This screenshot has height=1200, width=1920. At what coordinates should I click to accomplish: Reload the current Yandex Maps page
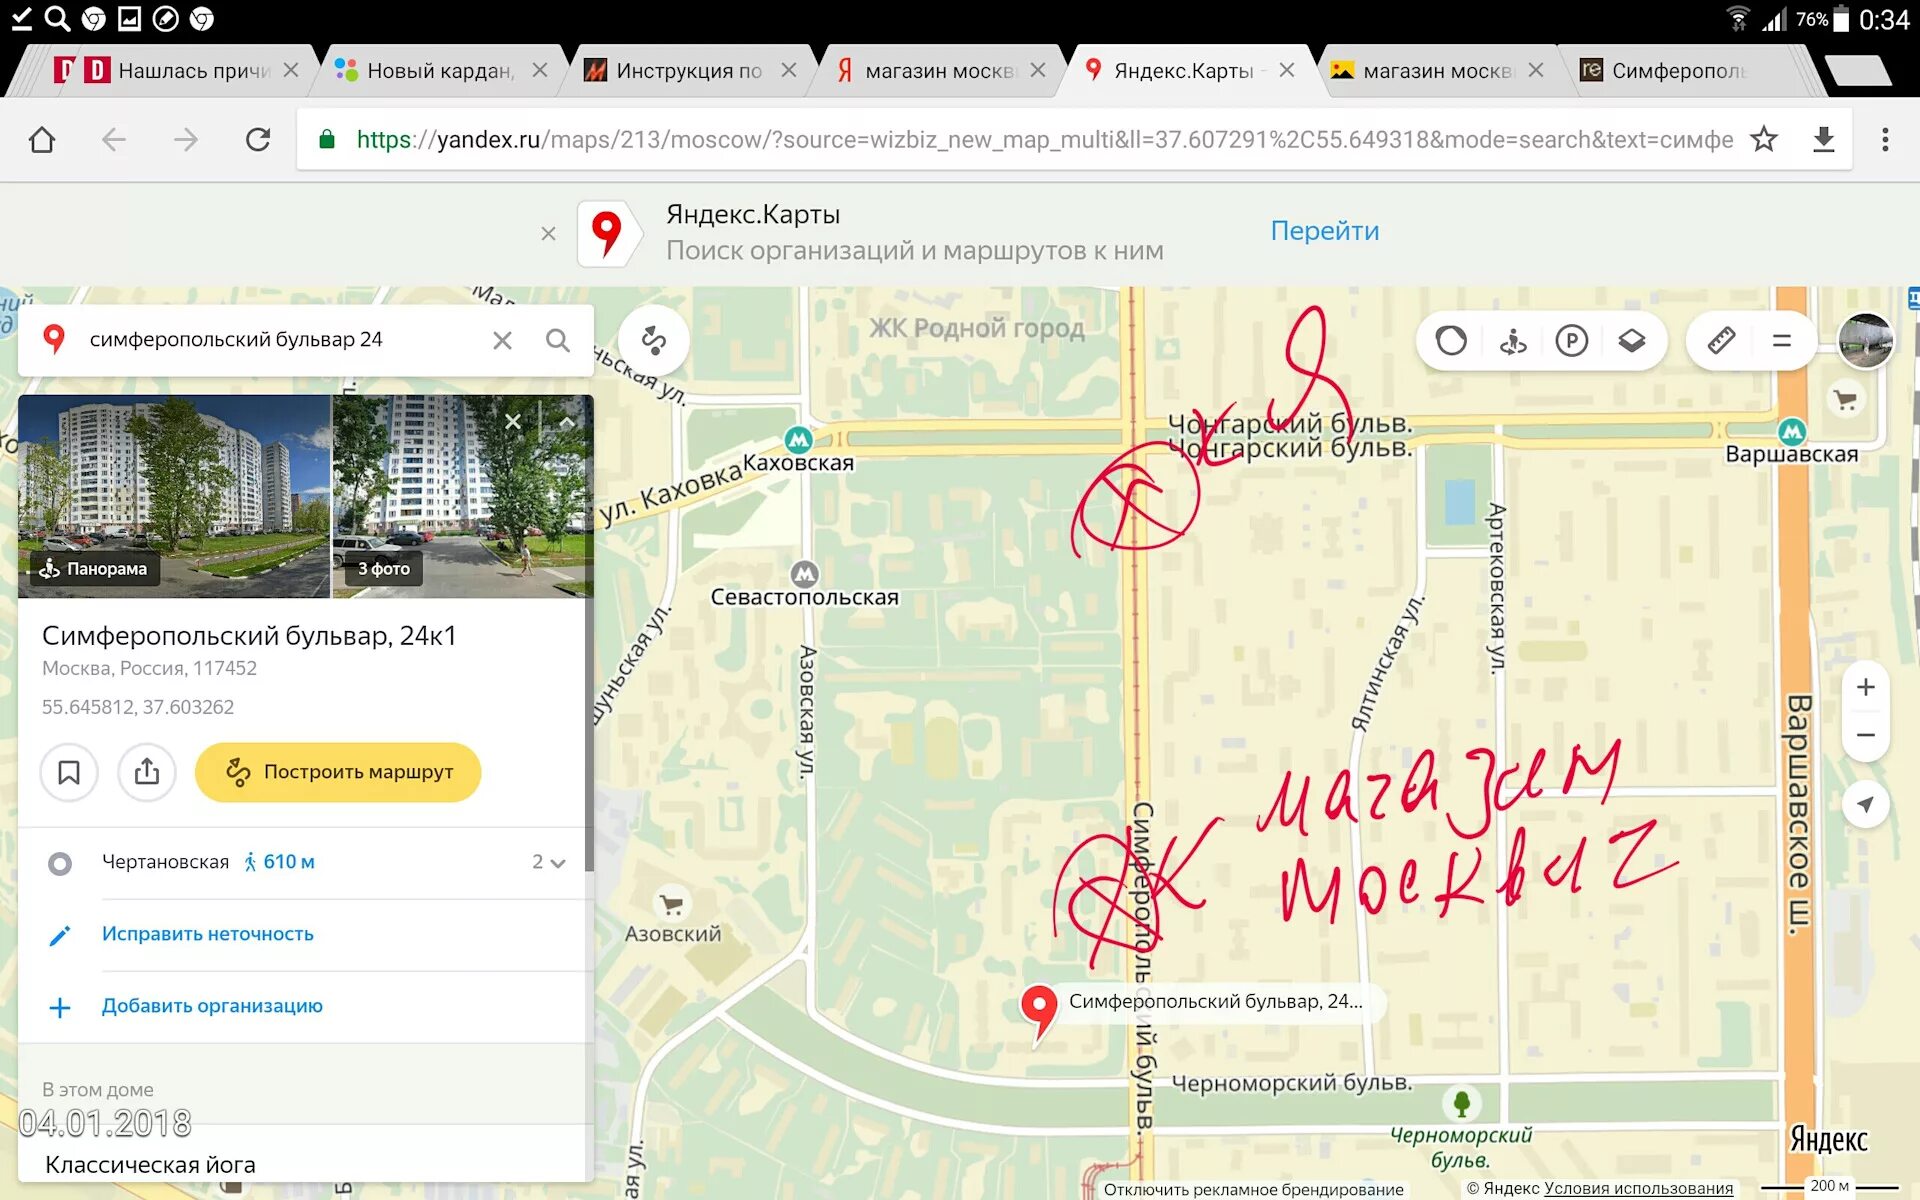tap(258, 139)
